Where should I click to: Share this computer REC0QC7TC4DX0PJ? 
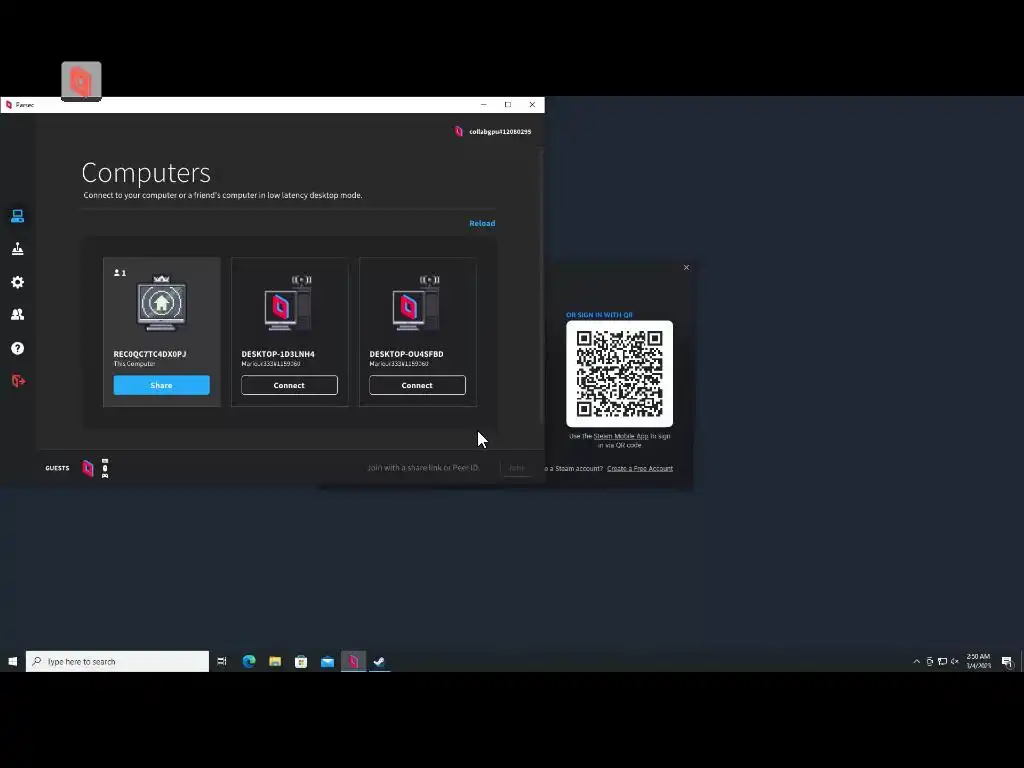[x=161, y=385]
